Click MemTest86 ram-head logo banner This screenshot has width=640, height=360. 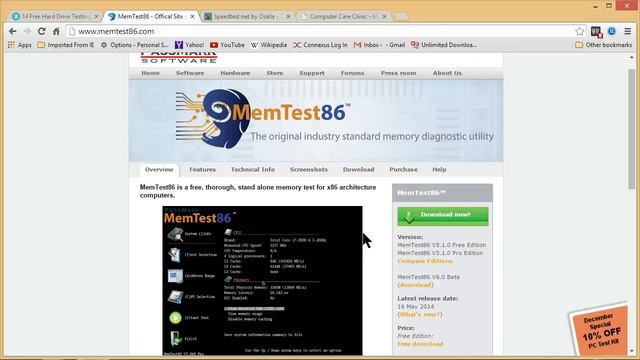click(316, 121)
